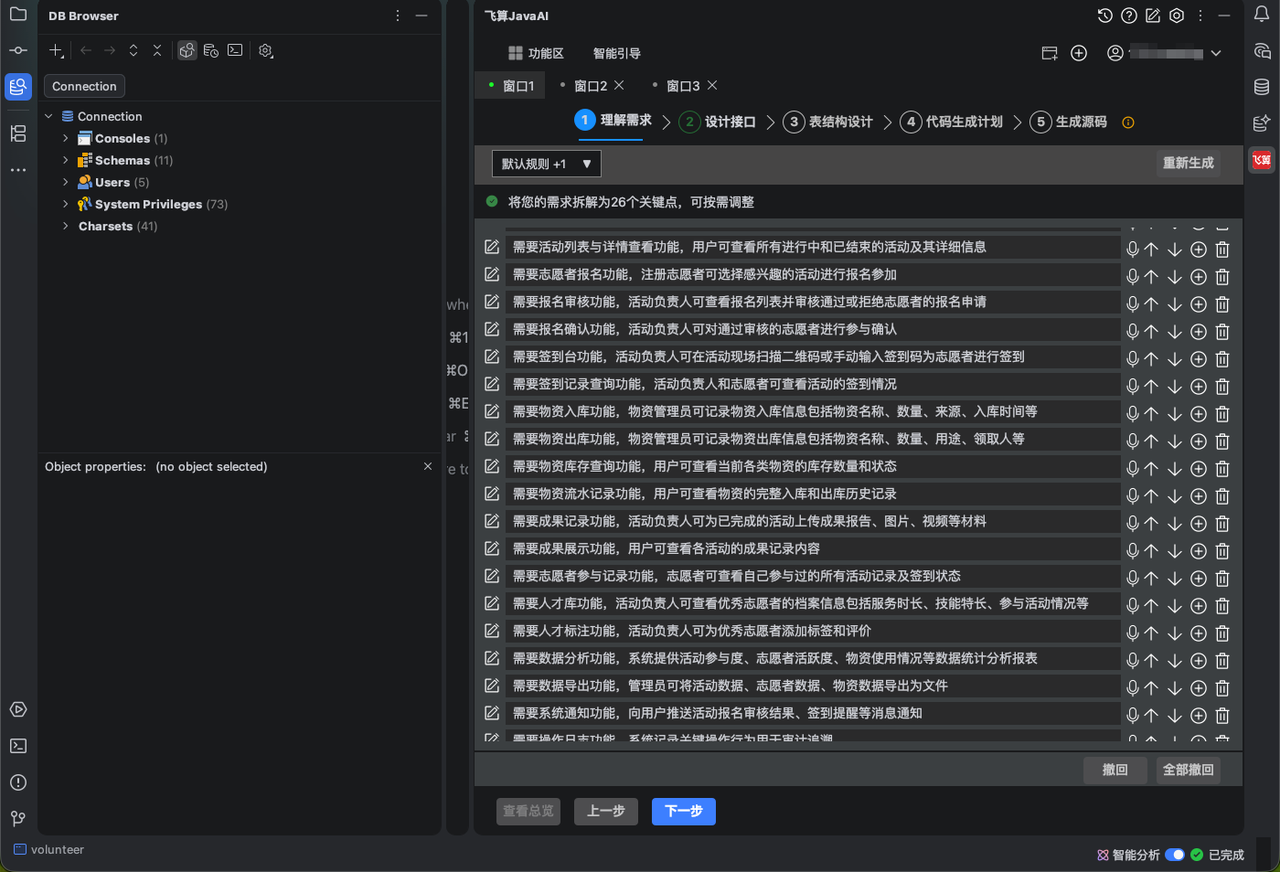Screen dimensions: 1280x872
Task: Open the 默认规则 +1 dropdown
Action: (546, 164)
